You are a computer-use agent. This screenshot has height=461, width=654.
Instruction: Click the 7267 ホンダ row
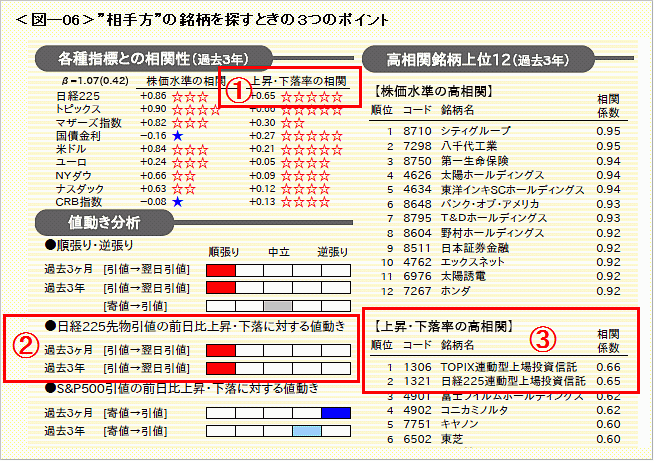(x=499, y=291)
